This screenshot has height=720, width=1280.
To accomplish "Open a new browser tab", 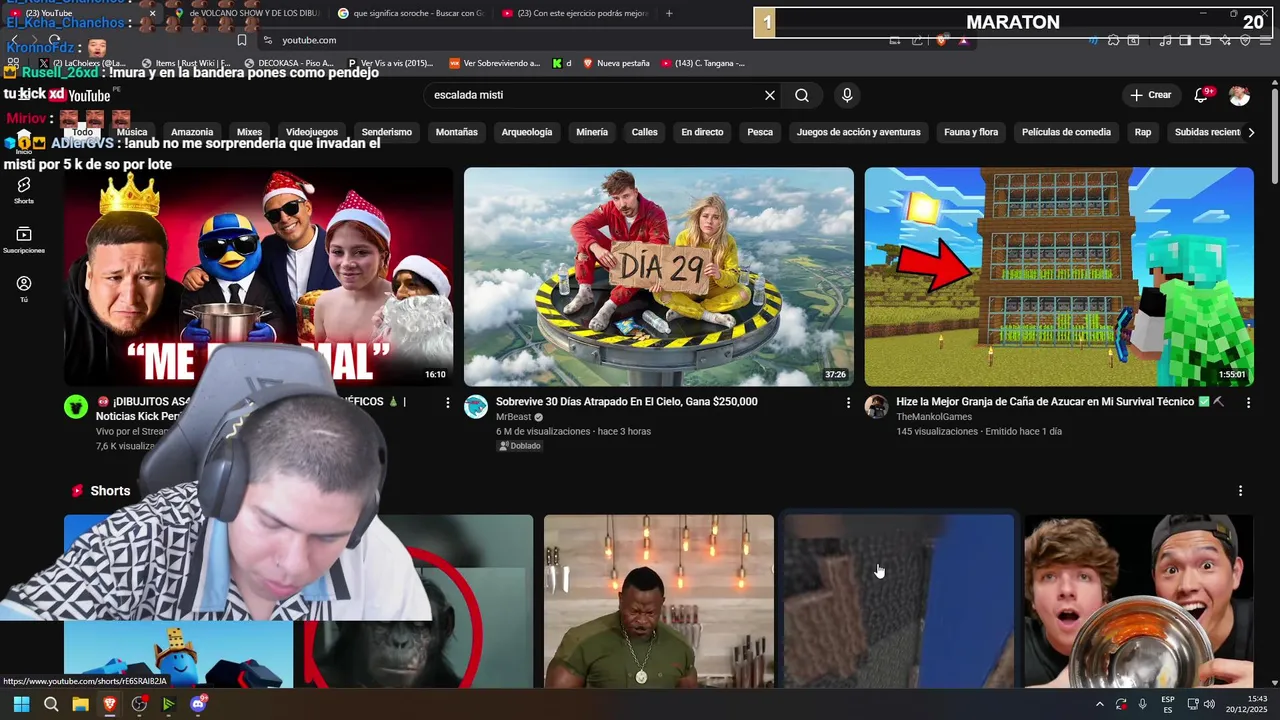I will point(669,13).
